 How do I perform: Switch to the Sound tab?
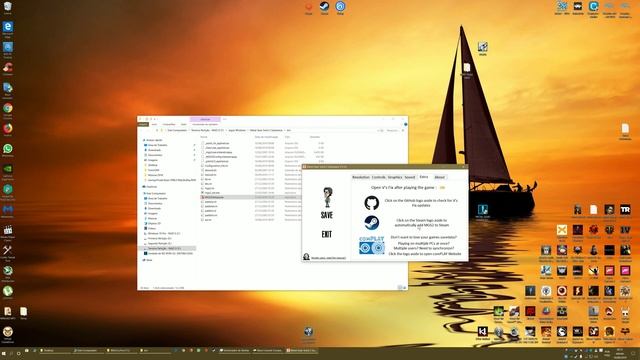click(x=410, y=177)
